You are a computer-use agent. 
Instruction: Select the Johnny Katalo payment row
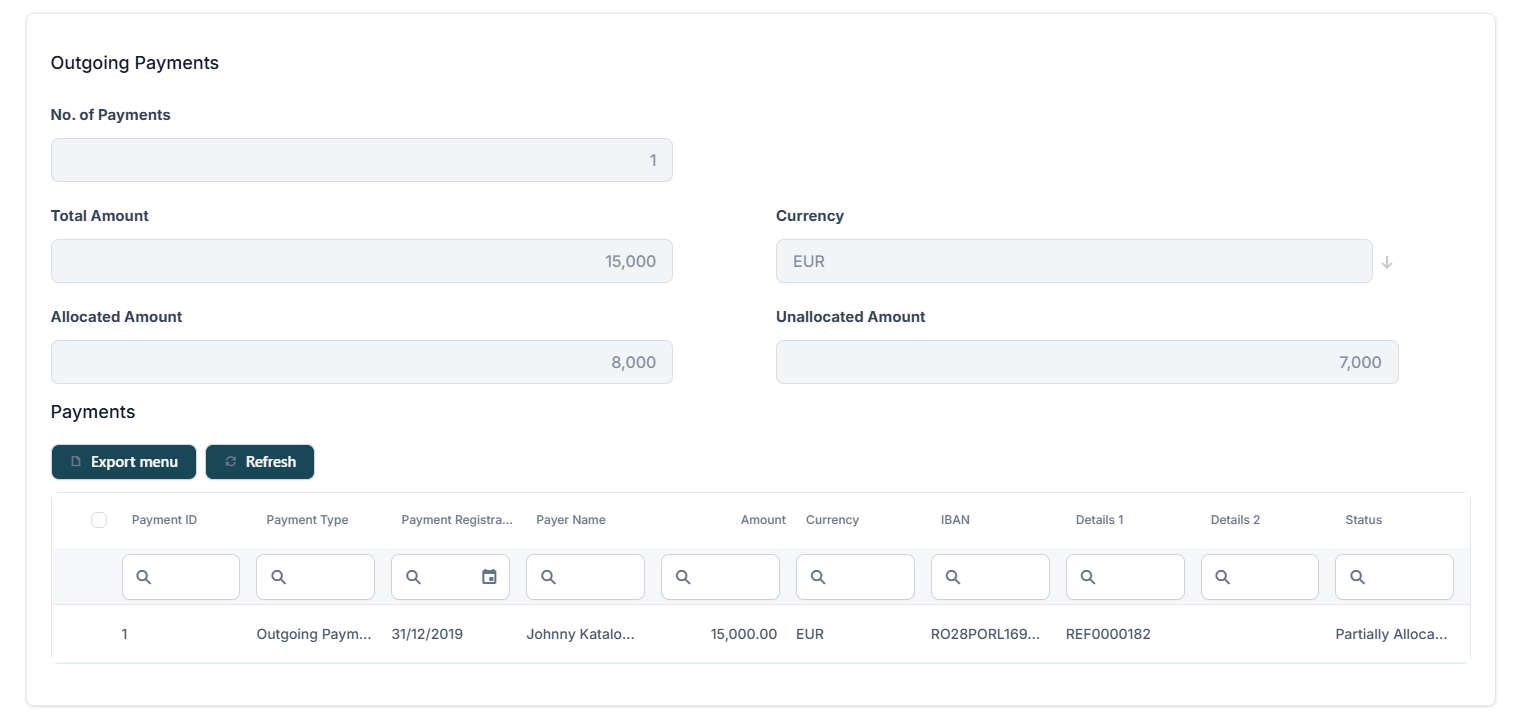pyautogui.click(x=580, y=634)
